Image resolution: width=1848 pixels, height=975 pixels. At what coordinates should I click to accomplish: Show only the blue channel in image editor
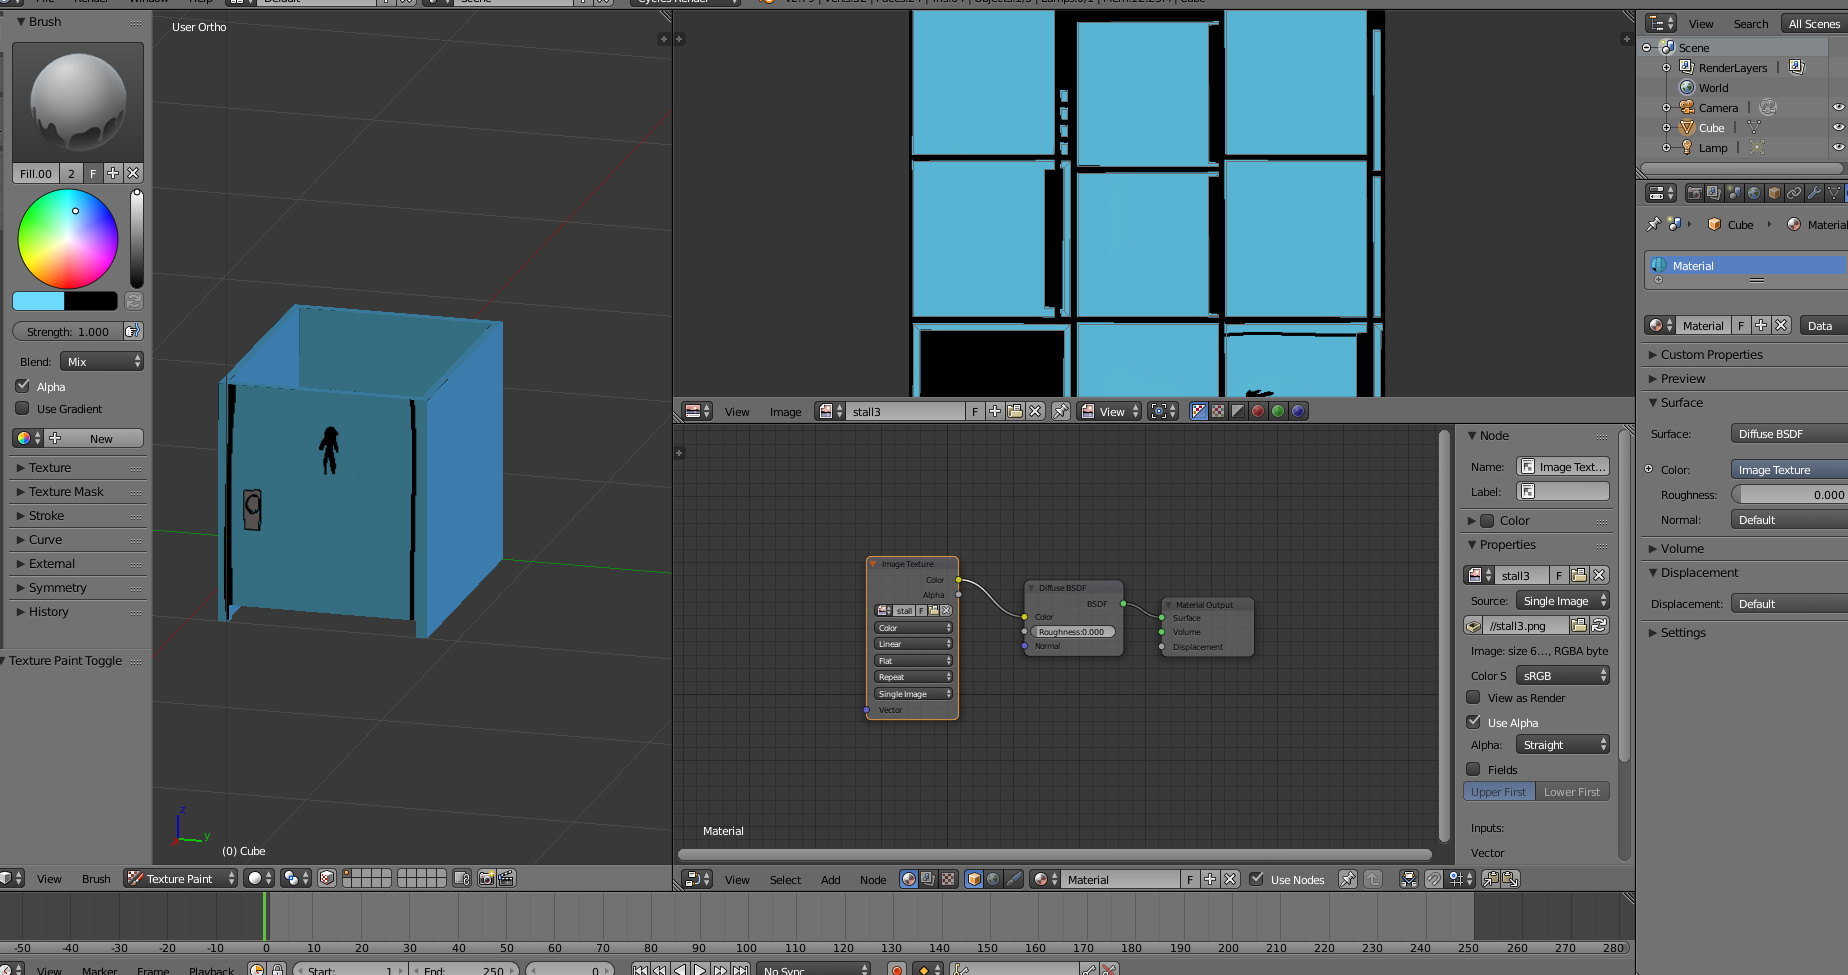coord(1298,411)
